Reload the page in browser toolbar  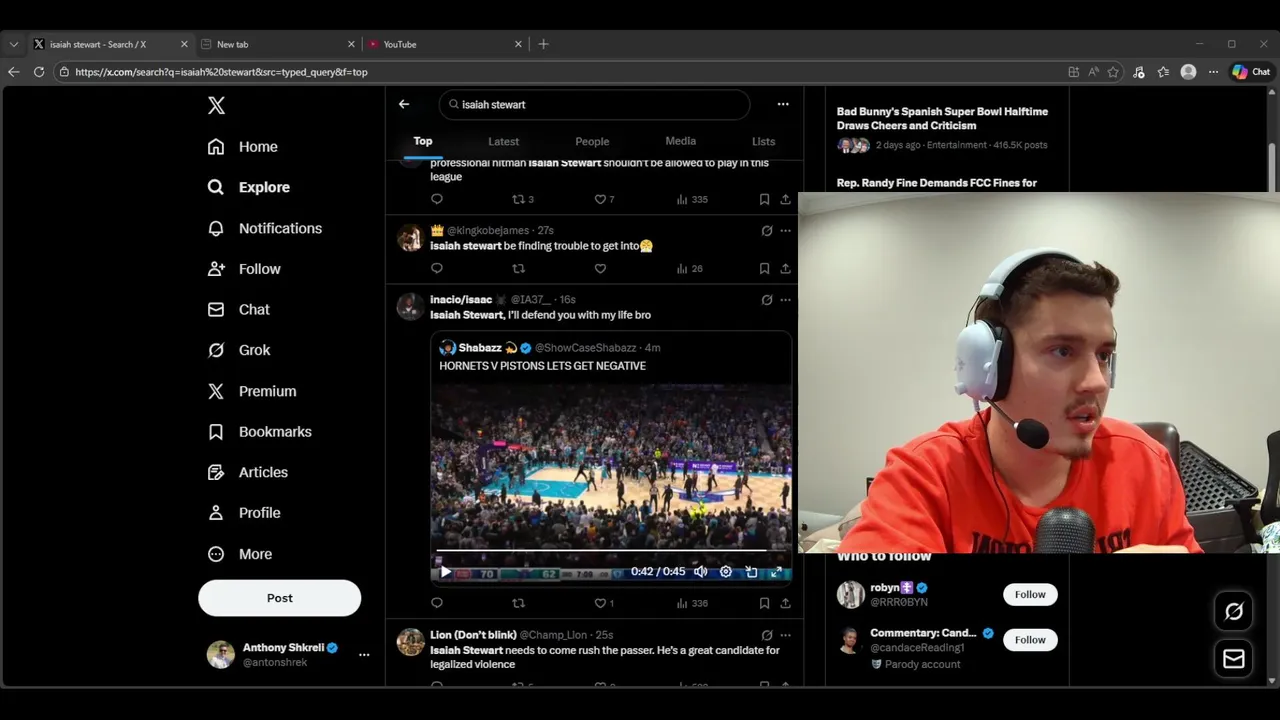click(x=39, y=72)
